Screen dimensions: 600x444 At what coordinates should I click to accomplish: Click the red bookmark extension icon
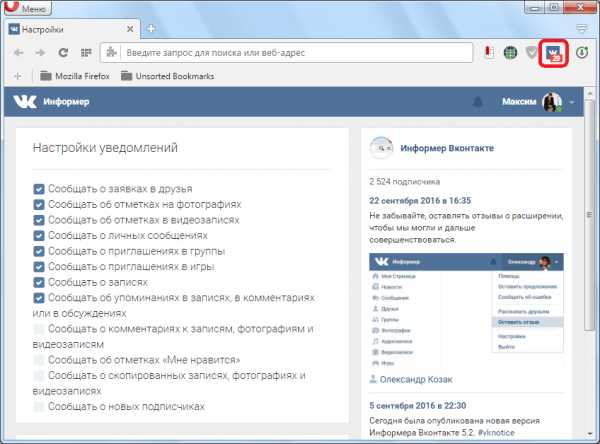pos(488,52)
